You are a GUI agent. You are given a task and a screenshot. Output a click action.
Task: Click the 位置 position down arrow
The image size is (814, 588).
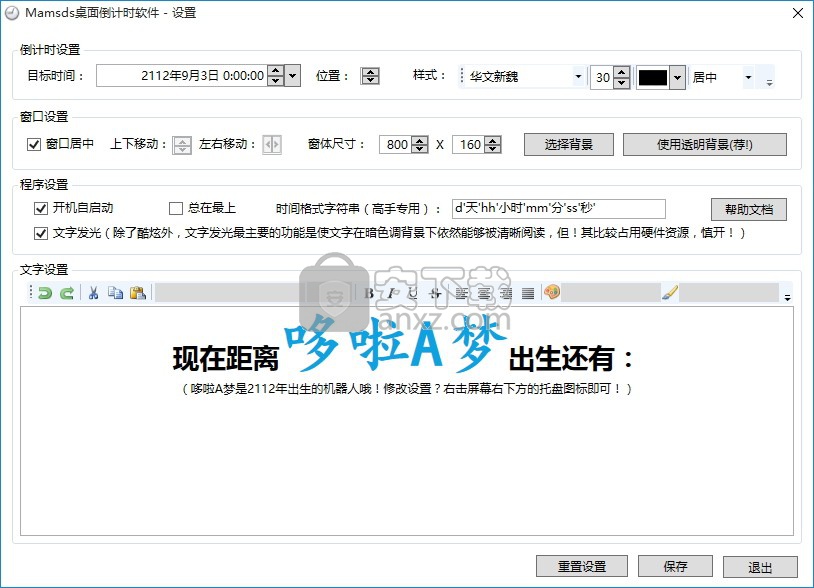pos(370,80)
